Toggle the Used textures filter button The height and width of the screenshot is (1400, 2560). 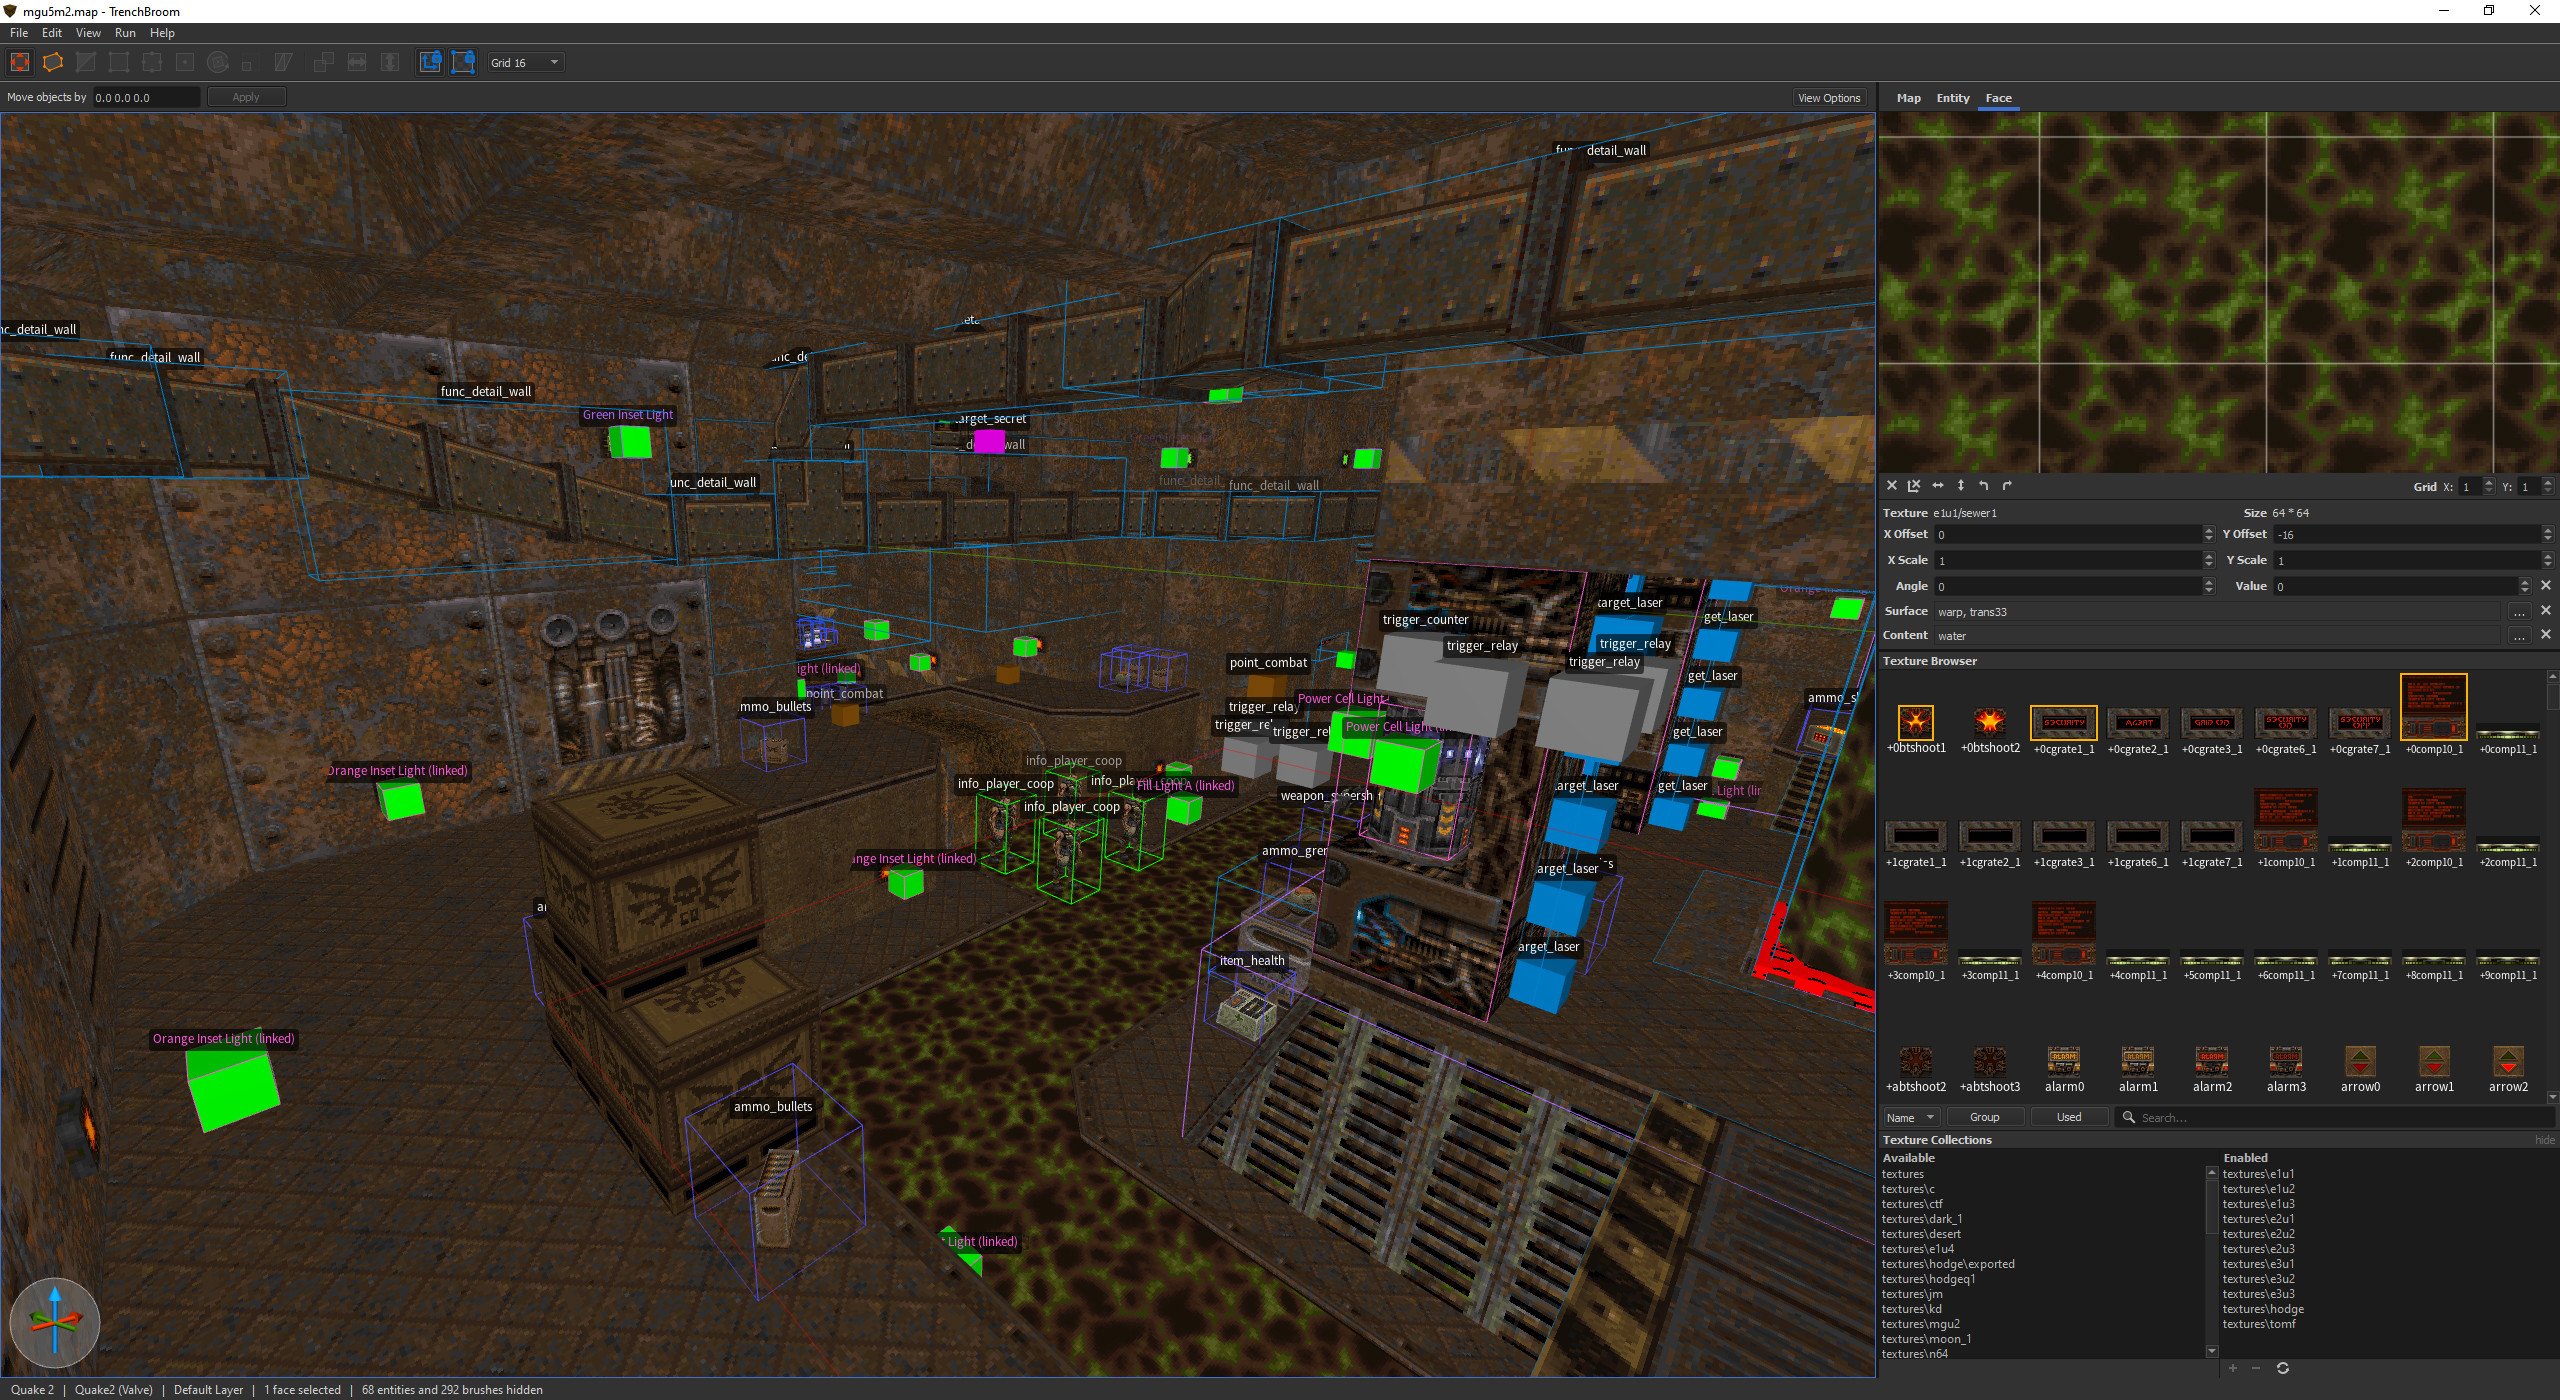(2068, 1118)
